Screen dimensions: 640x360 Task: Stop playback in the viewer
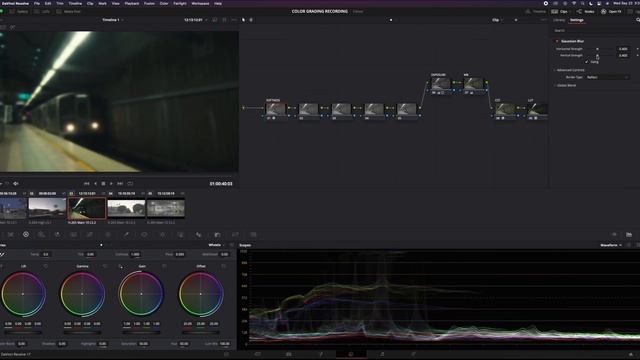pyautogui.click(x=103, y=184)
